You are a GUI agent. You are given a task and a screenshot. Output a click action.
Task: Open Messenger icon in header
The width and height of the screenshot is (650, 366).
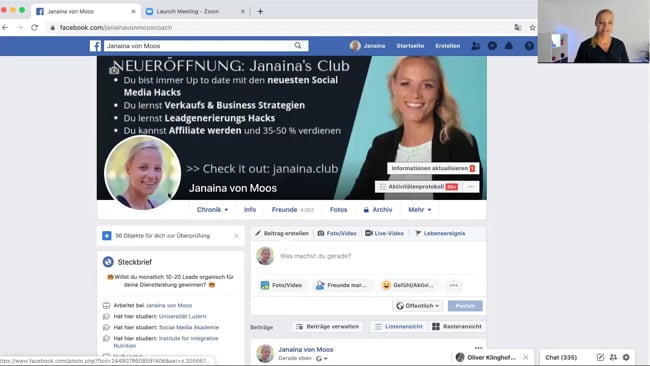492,46
